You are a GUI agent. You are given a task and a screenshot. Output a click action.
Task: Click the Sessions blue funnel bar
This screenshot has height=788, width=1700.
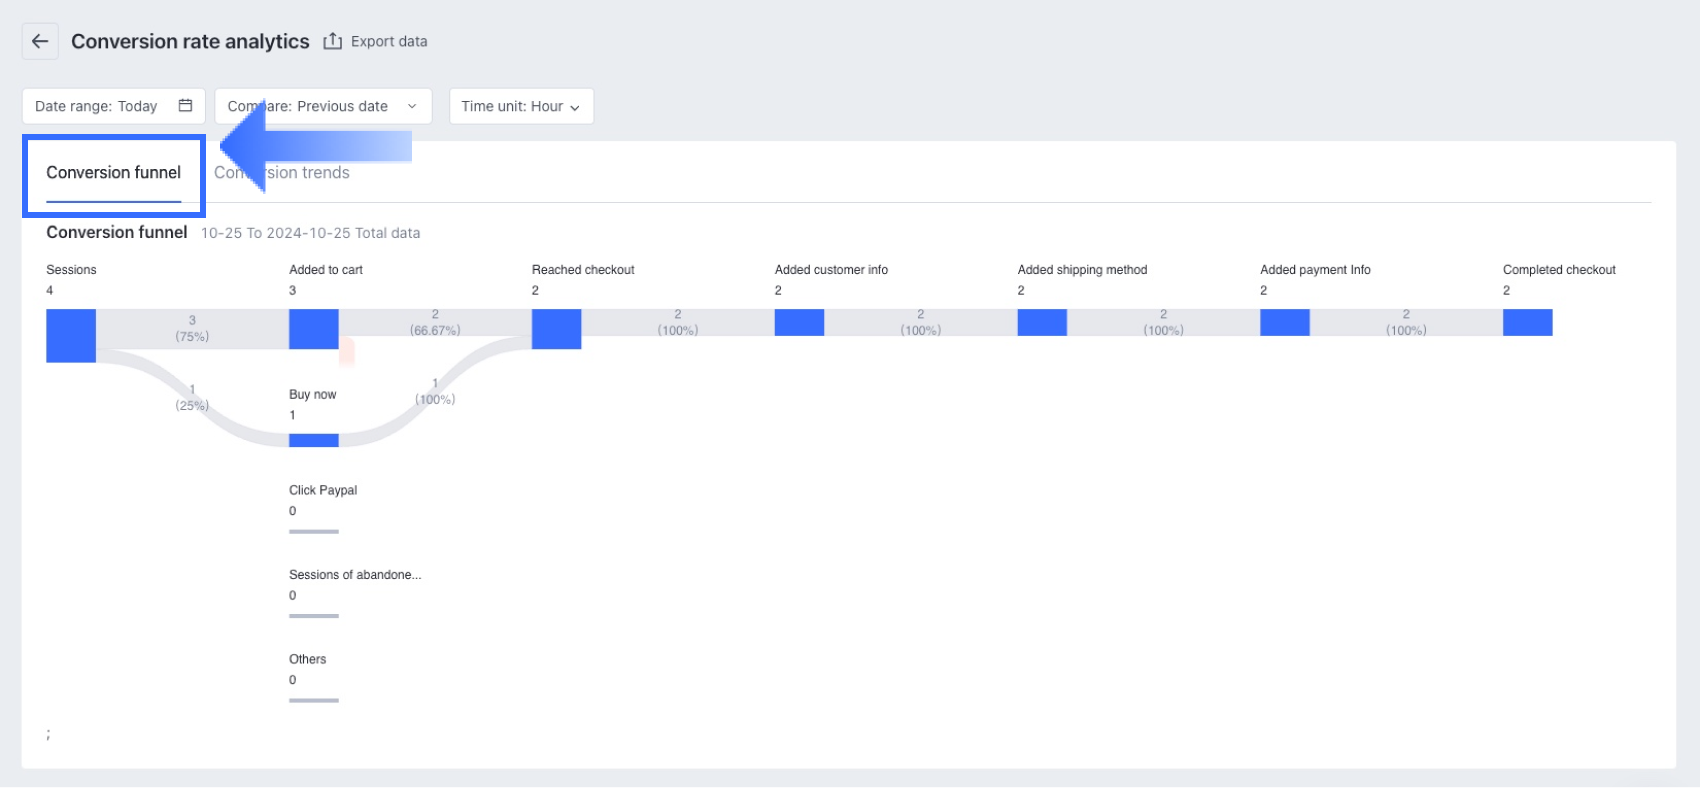tap(71, 335)
